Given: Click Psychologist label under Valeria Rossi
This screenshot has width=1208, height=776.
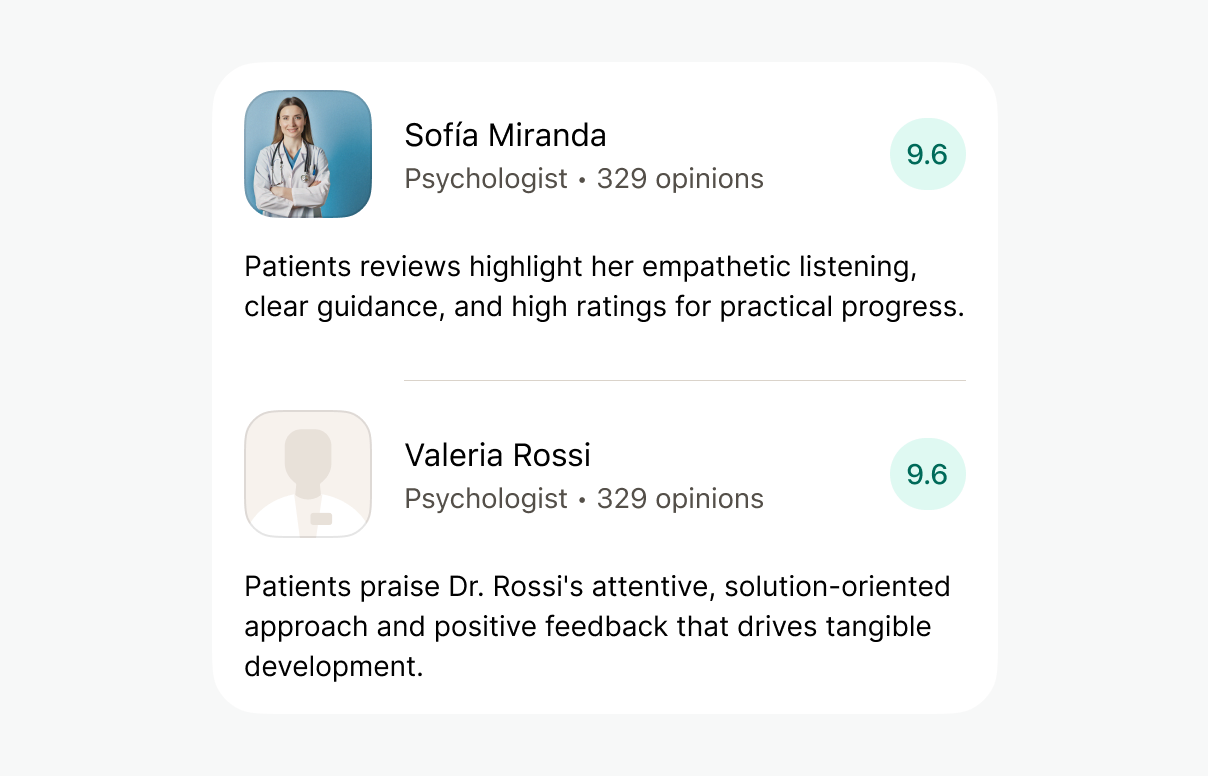Looking at the screenshot, I should coord(486,499).
